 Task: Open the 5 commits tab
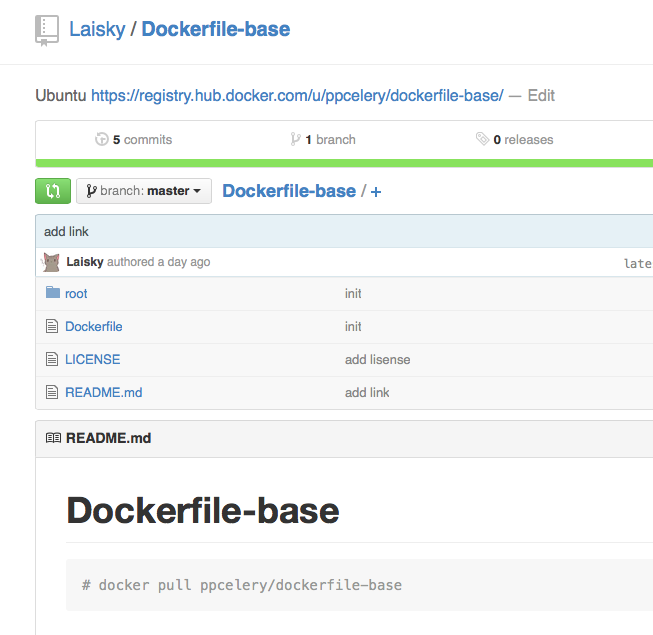pos(134,140)
